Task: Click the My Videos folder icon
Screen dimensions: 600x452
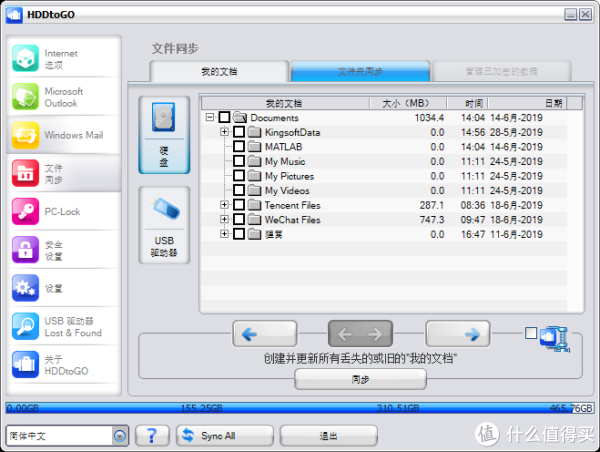Action: coord(254,190)
